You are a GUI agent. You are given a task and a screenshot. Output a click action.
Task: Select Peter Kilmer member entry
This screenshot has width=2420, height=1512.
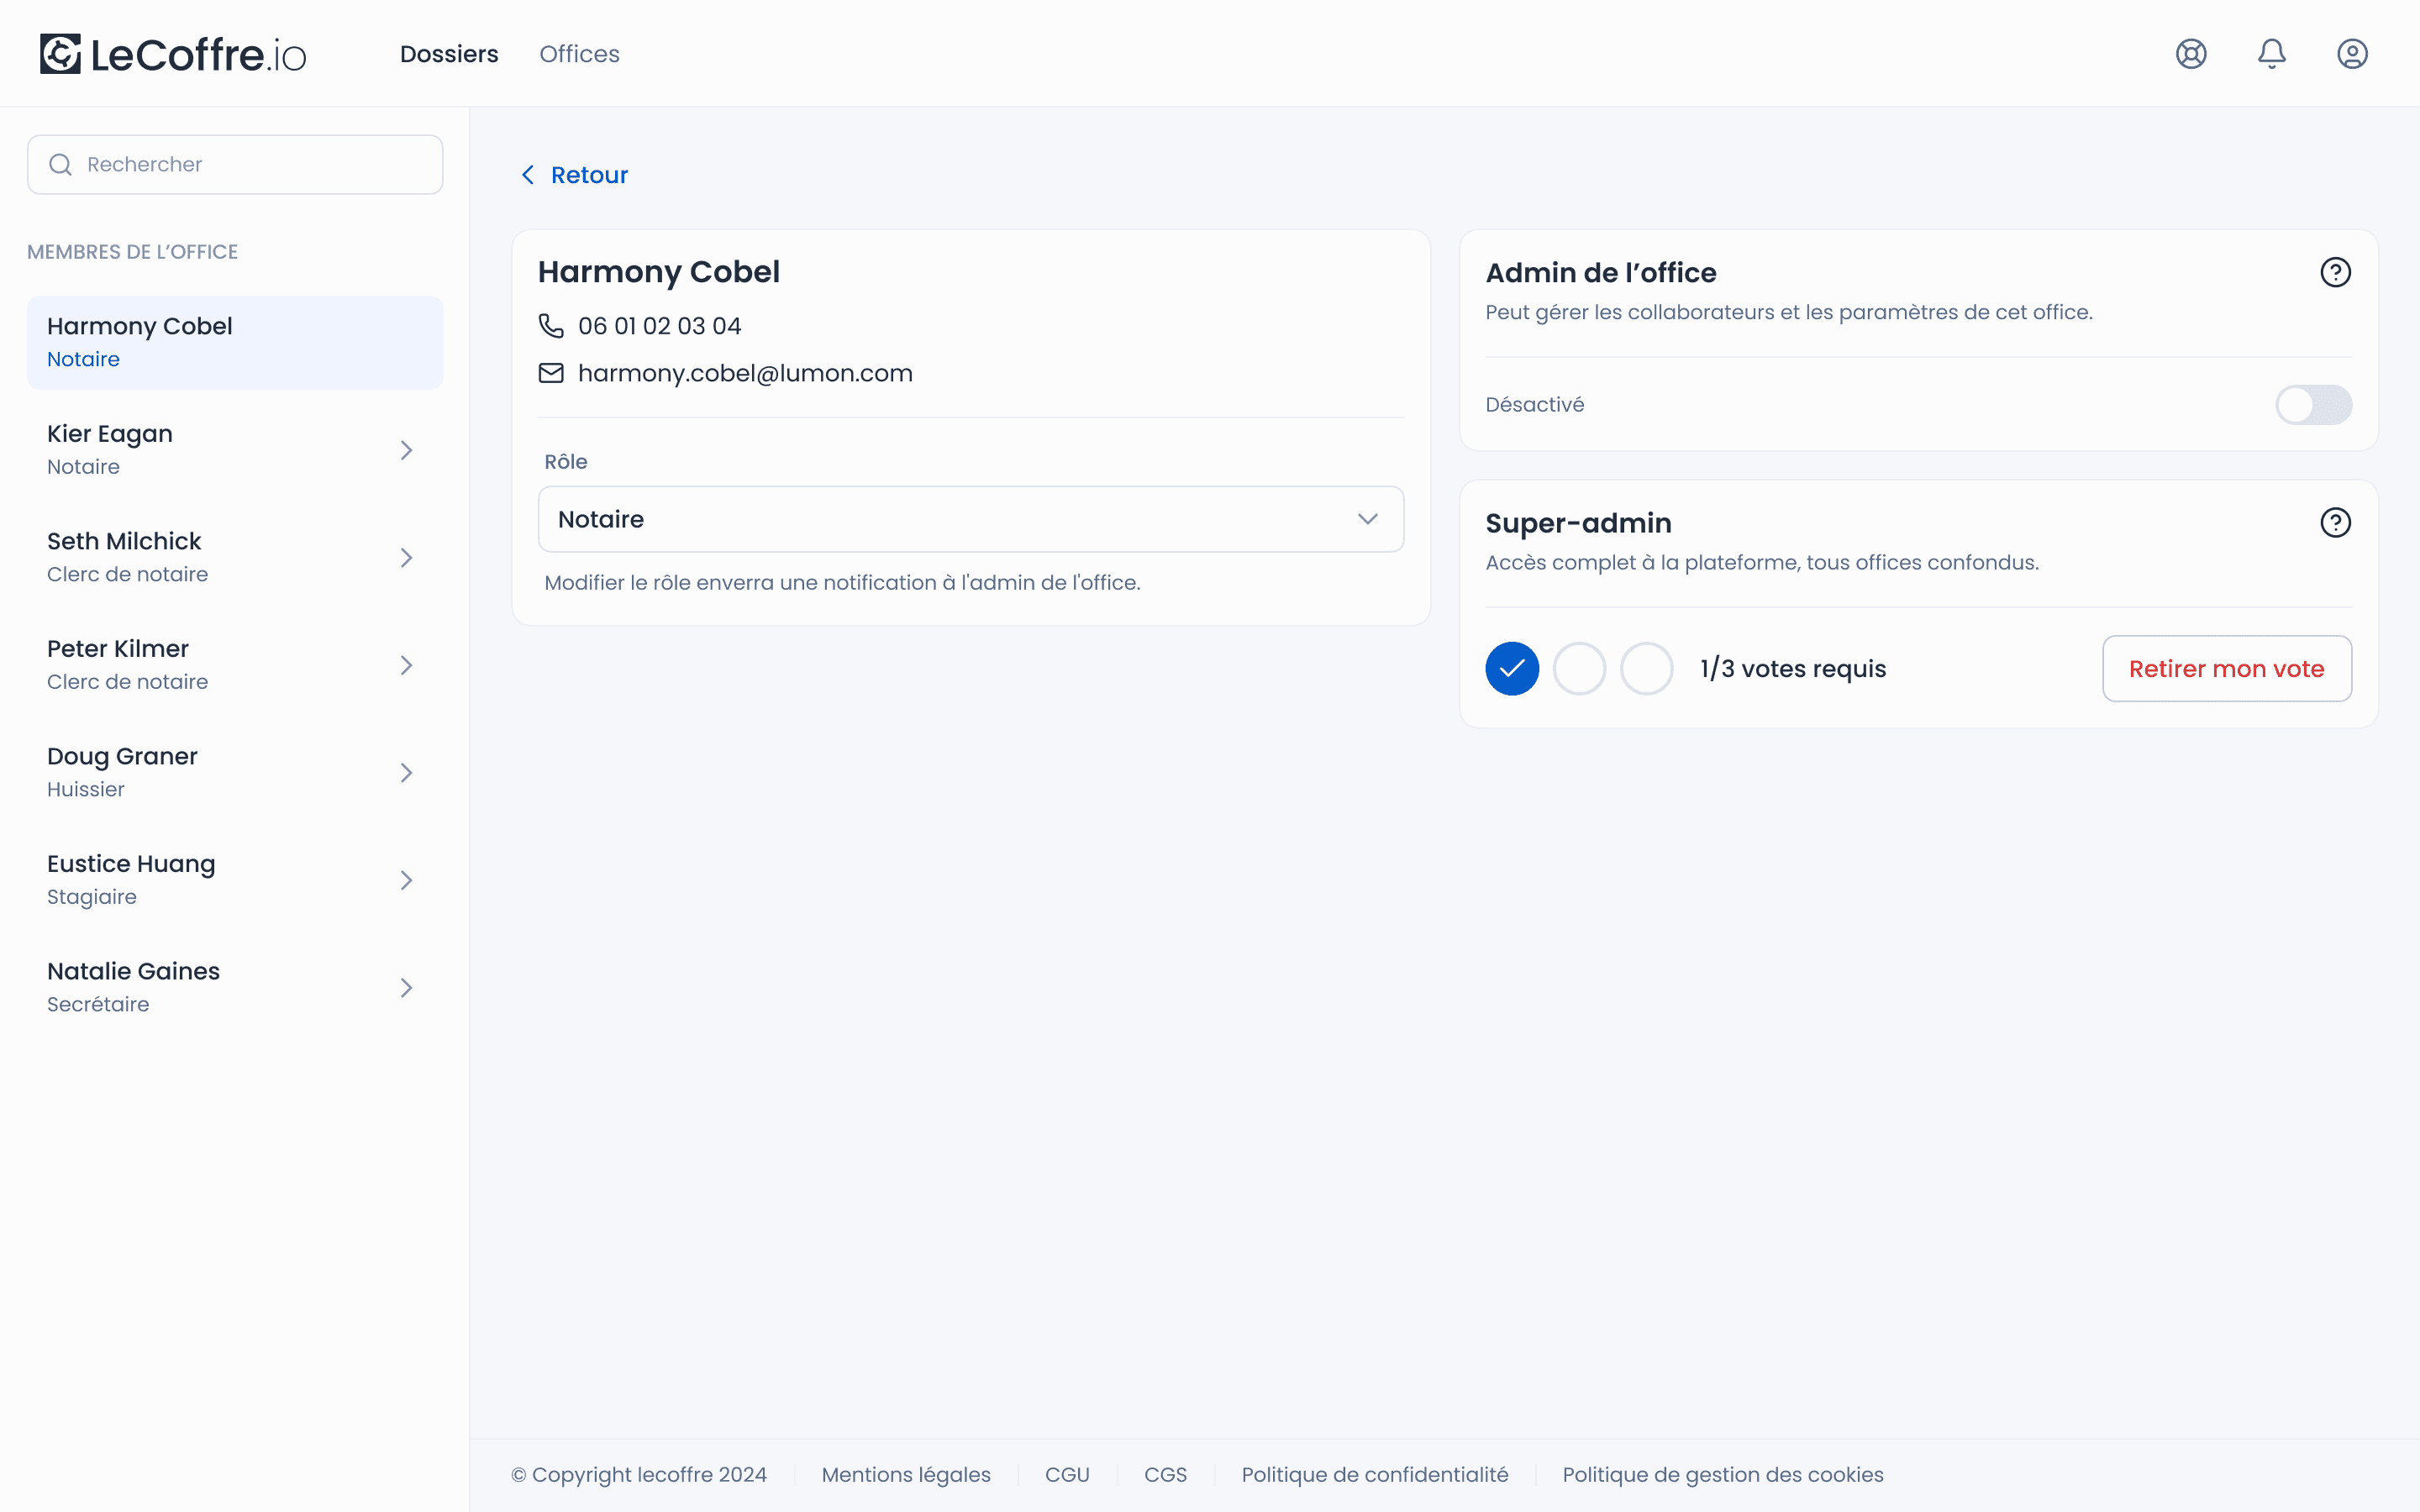[x=235, y=665]
